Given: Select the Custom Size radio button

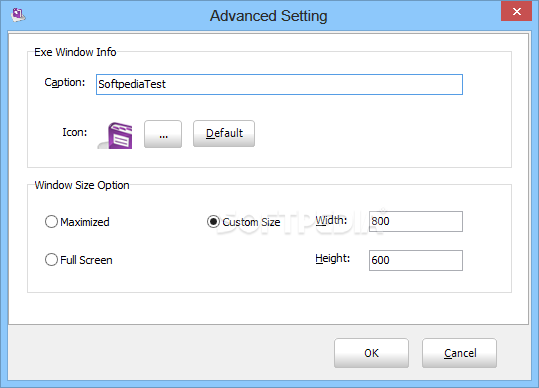Looking at the screenshot, I should (213, 222).
